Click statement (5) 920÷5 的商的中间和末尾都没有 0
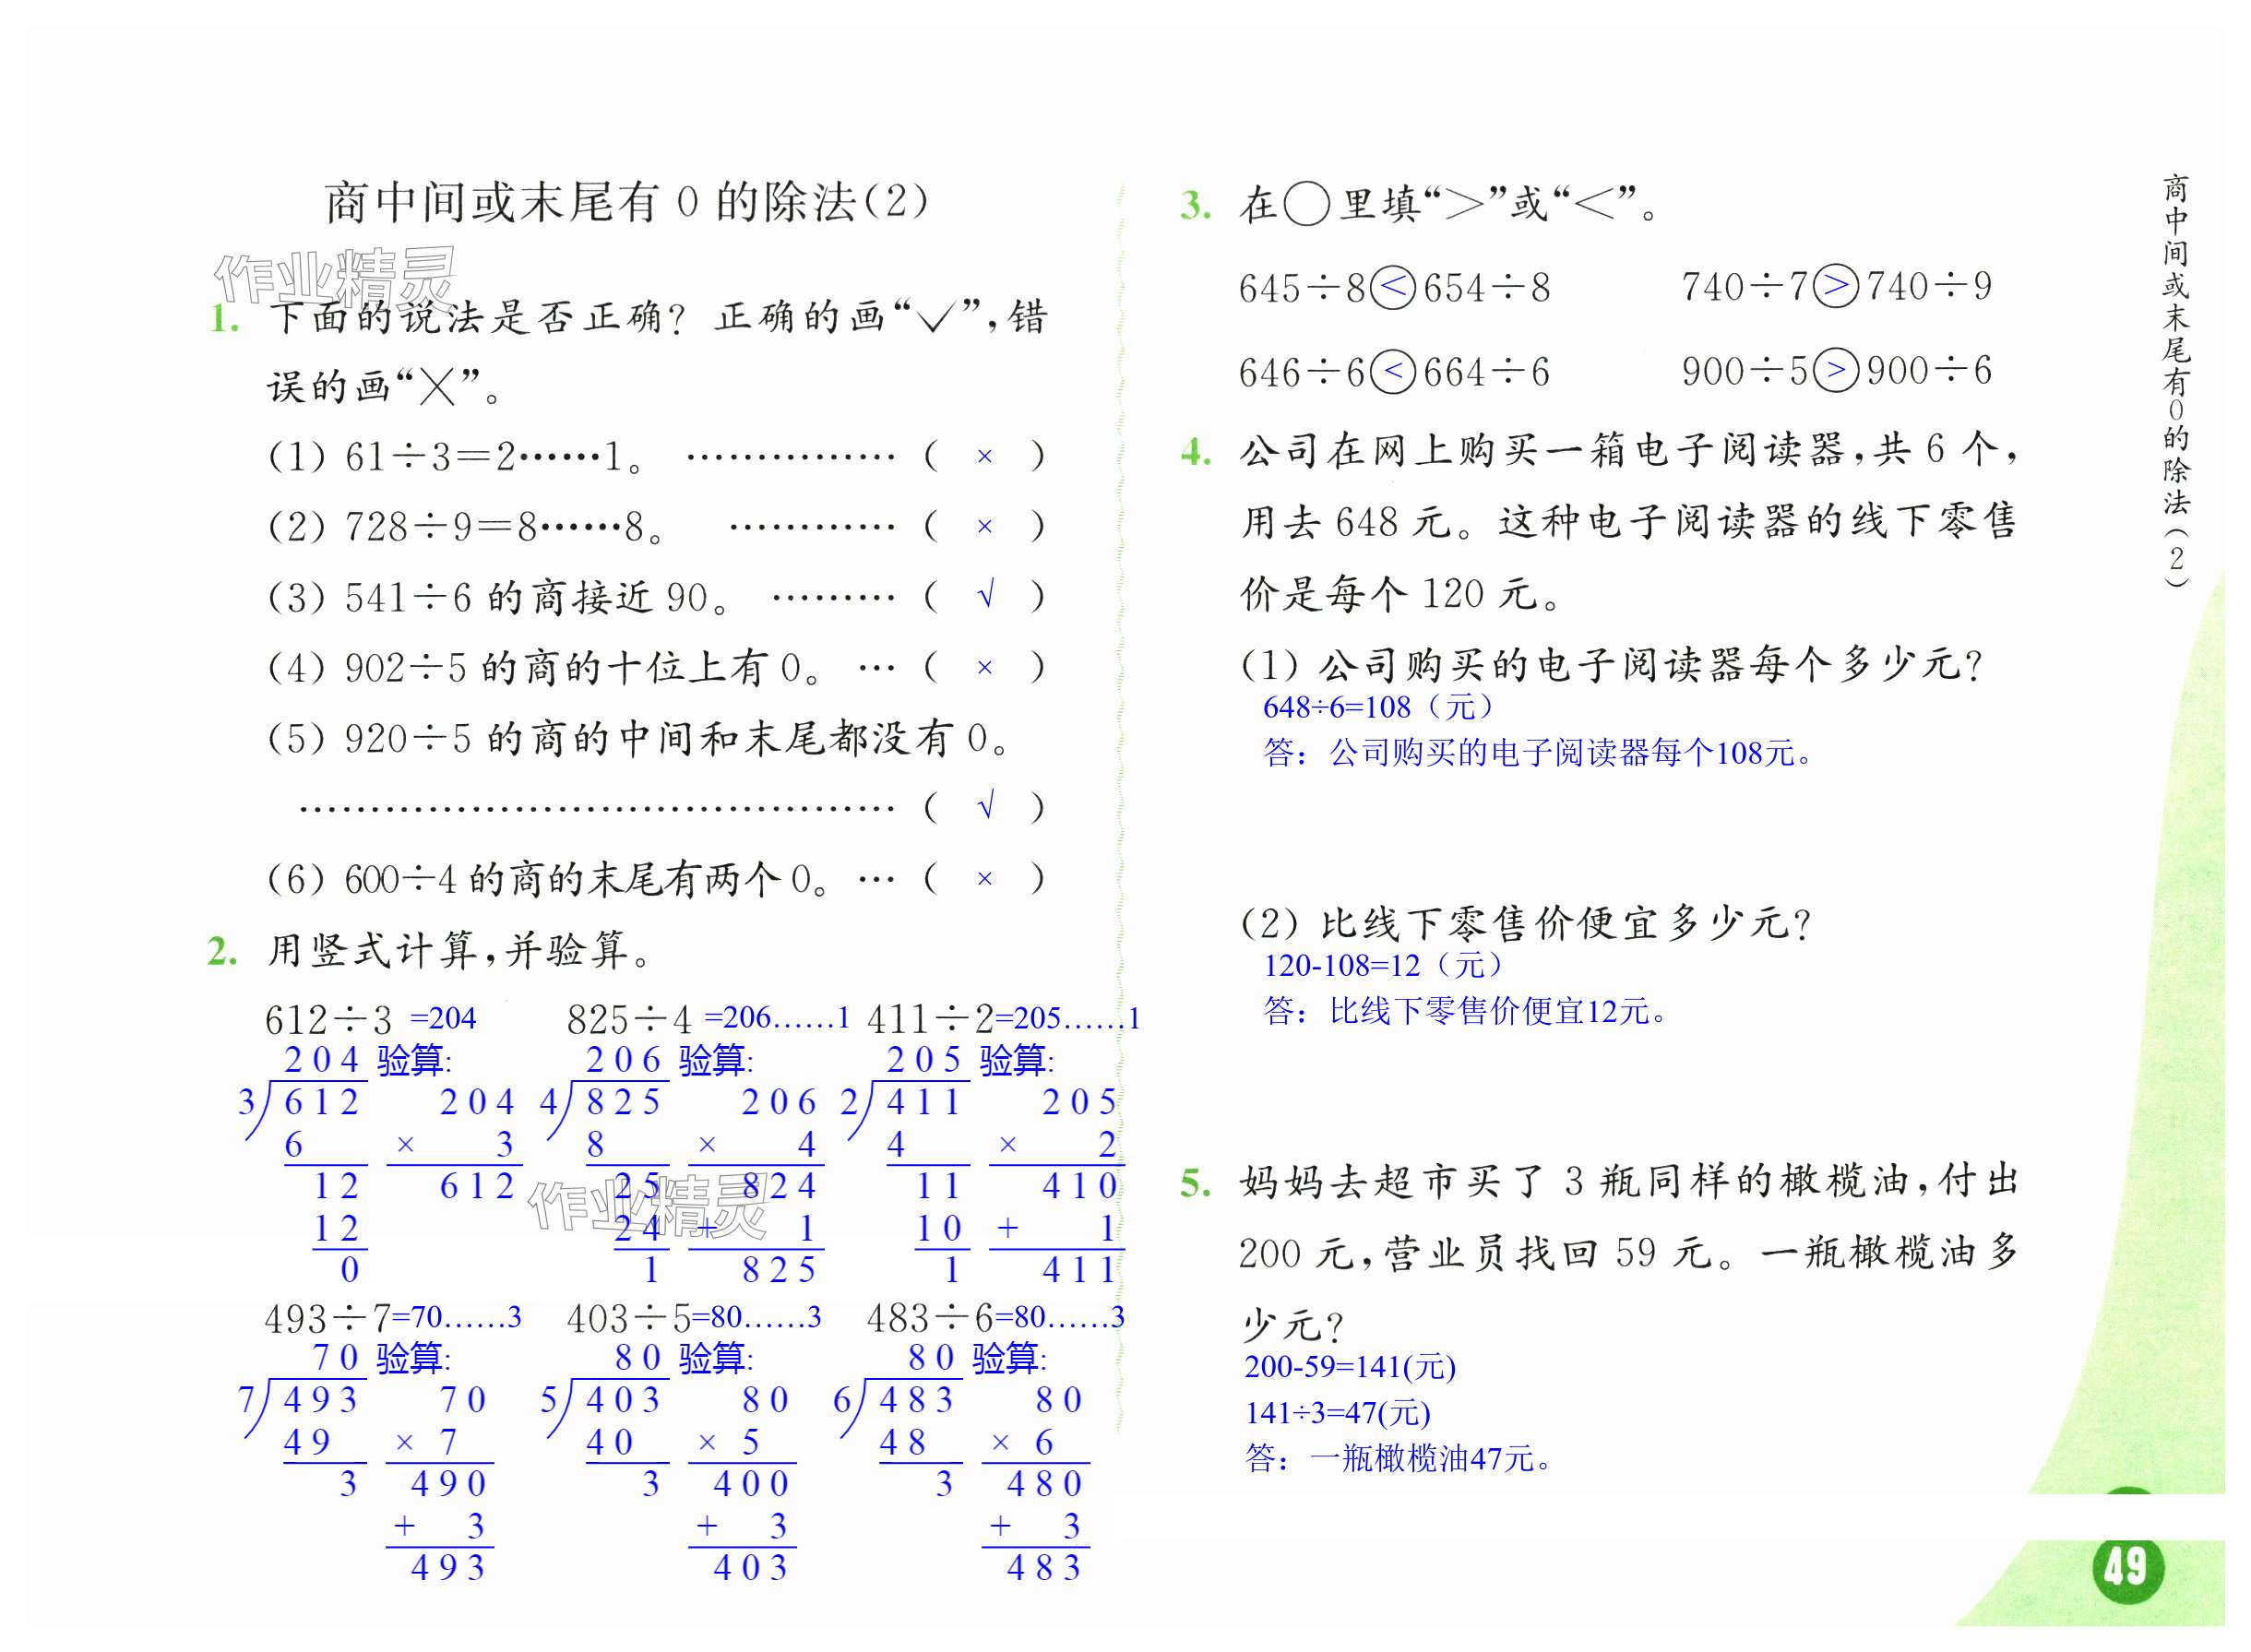The width and height of the screenshot is (2251, 1652). [x=640, y=739]
